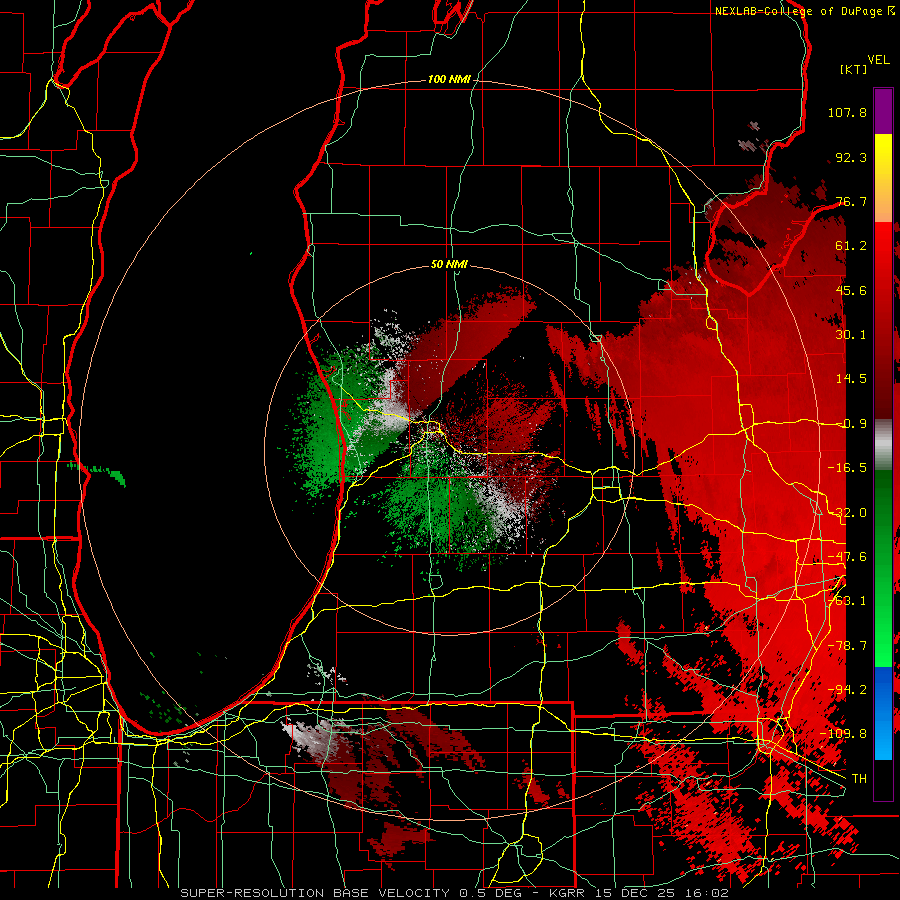Select the 61.2 scale value

click(851, 246)
